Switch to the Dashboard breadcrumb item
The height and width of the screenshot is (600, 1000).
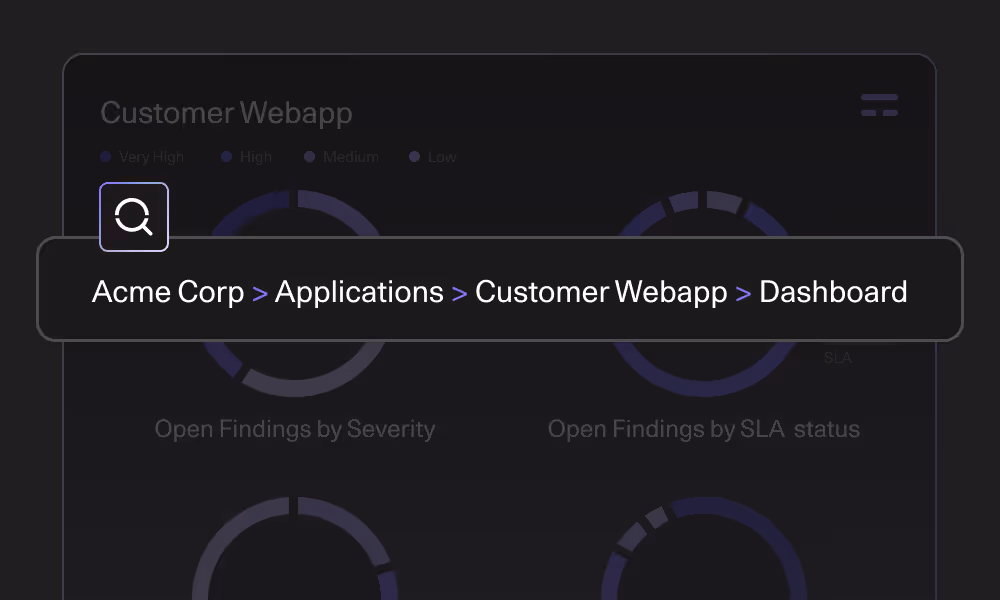click(x=833, y=292)
